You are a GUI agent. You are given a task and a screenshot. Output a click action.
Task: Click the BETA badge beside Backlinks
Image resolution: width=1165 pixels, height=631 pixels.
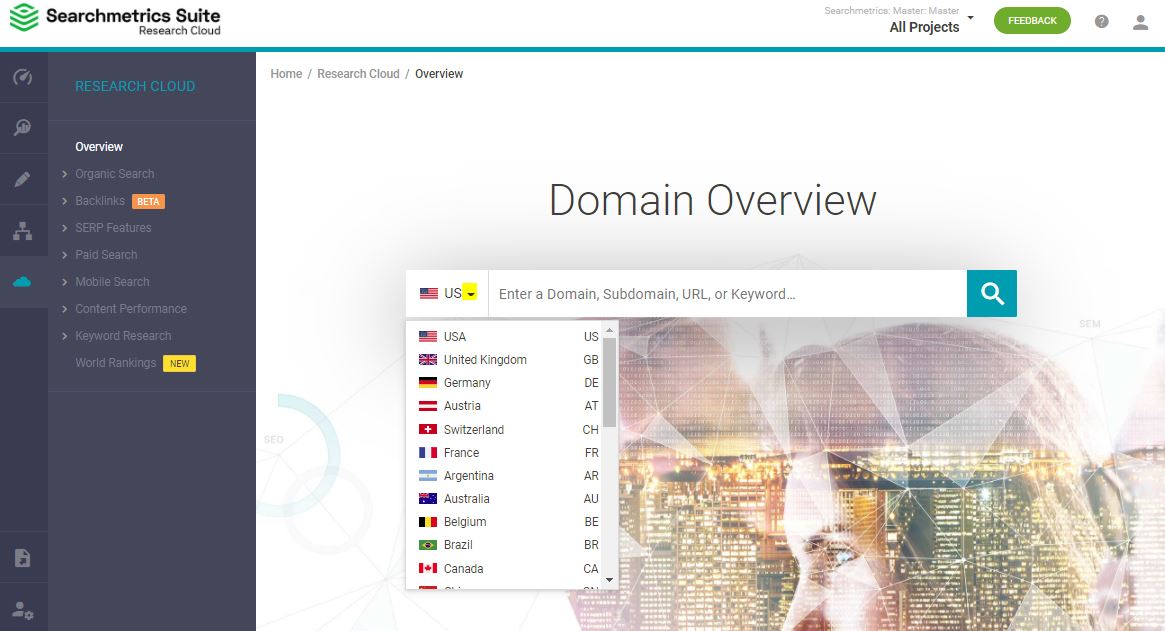coord(148,201)
